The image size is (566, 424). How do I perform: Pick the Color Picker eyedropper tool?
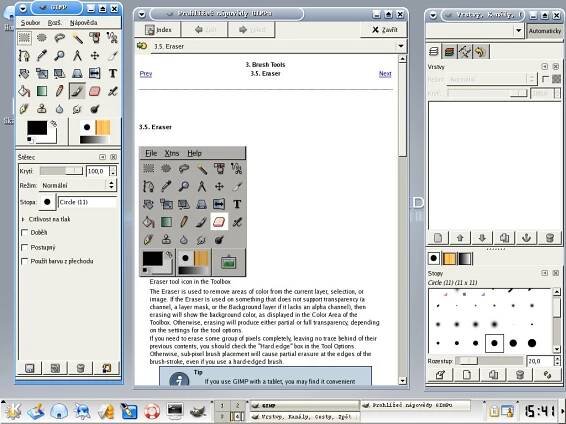tap(42, 55)
